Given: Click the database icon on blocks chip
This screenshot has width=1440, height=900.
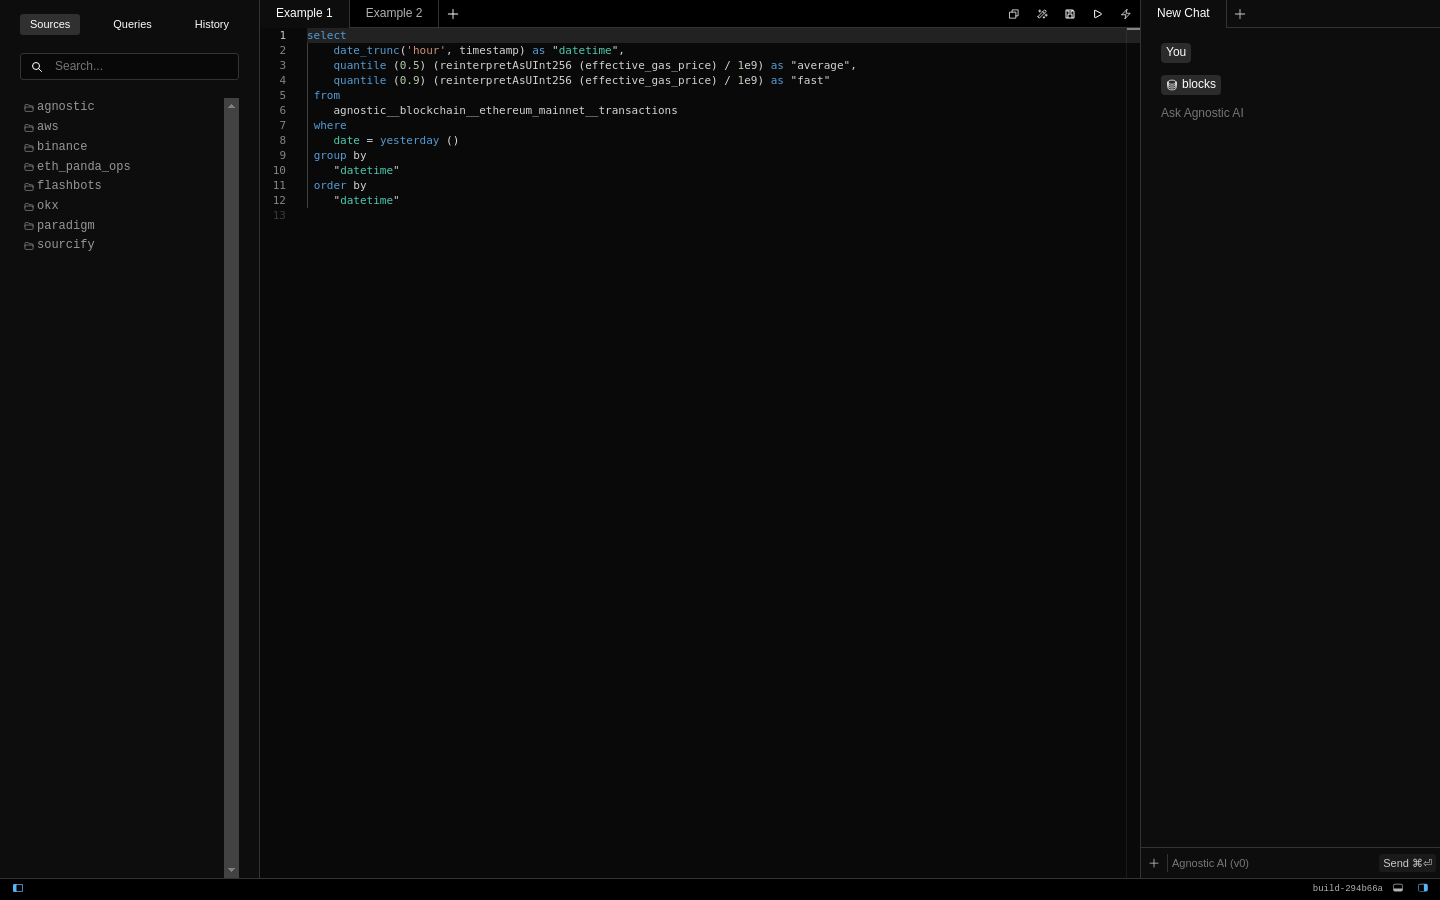Looking at the screenshot, I should click(1172, 85).
